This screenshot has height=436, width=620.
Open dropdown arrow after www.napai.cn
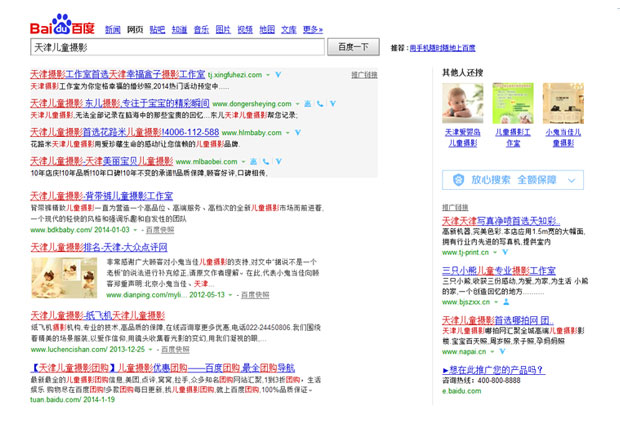(492, 352)
